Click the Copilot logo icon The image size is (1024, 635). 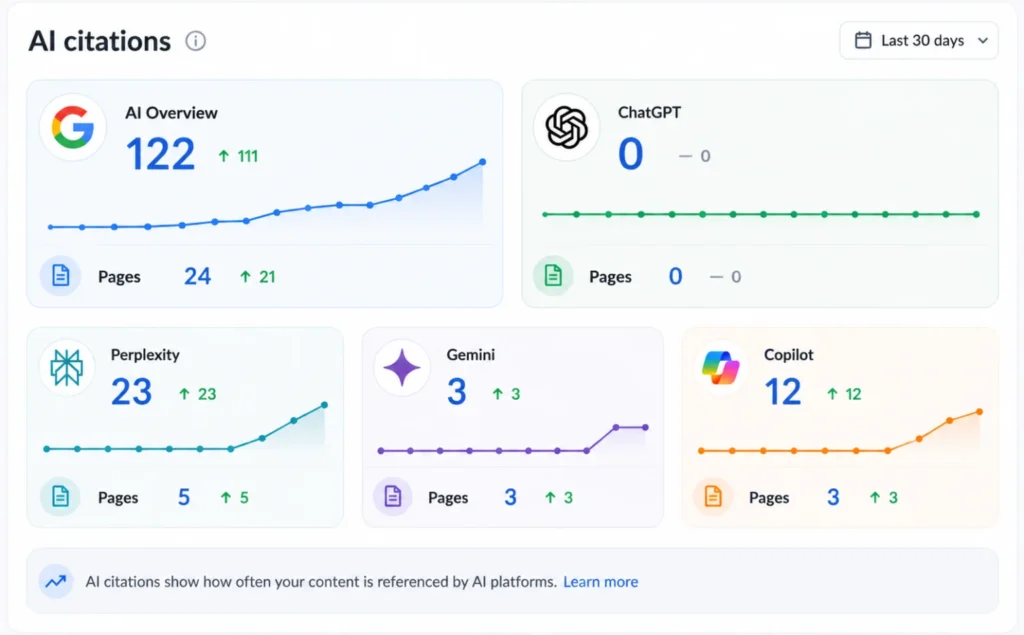[x=720, y=368]
